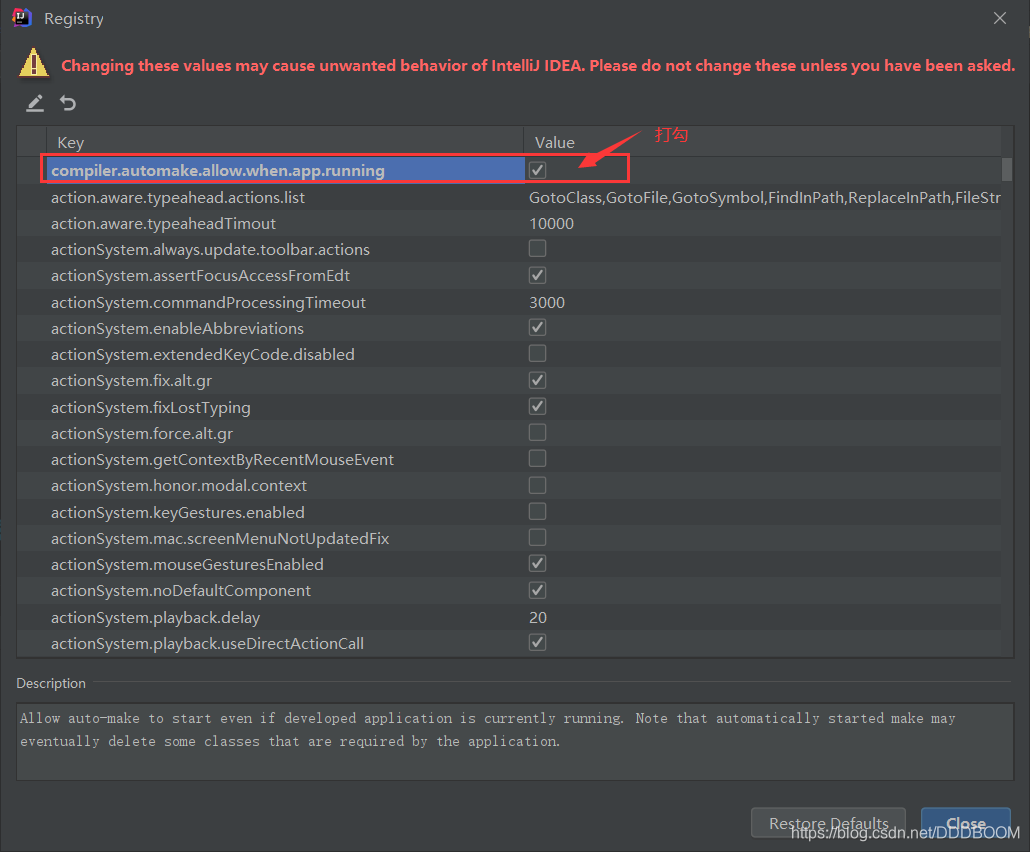1030x852 pixels.
Task: Click the Description text area
Action: [515, 741]
